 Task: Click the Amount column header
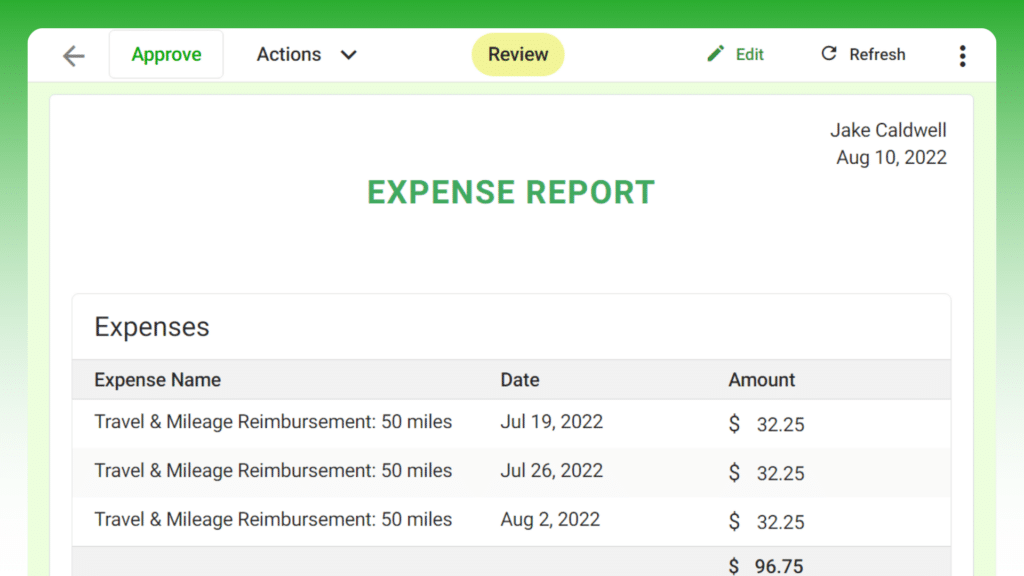761,379
